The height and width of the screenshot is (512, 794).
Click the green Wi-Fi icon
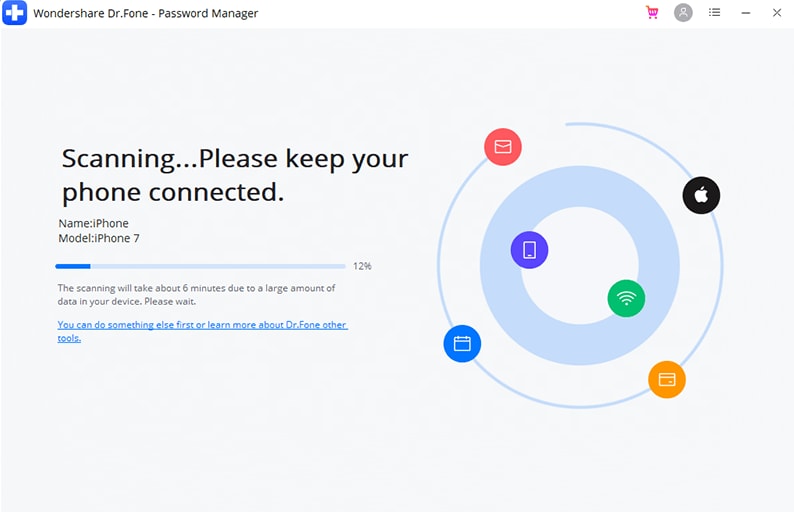(626, 298)
